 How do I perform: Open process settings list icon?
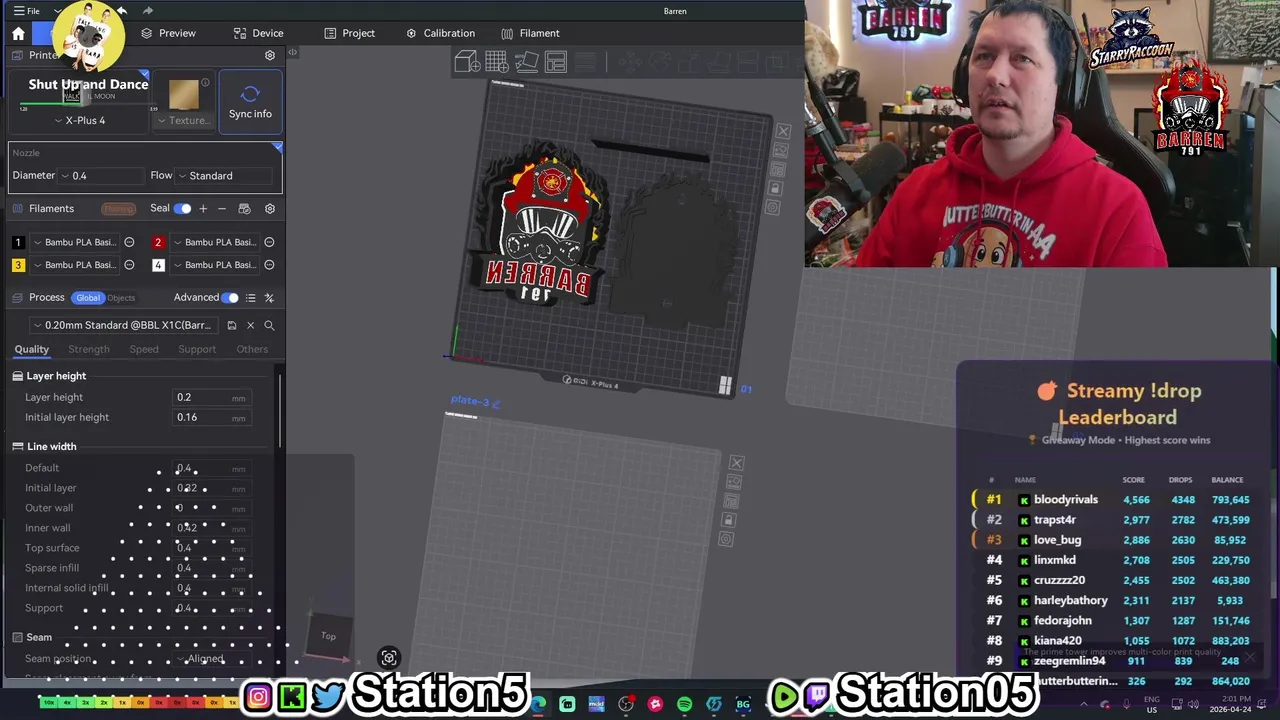click(250, 297)
